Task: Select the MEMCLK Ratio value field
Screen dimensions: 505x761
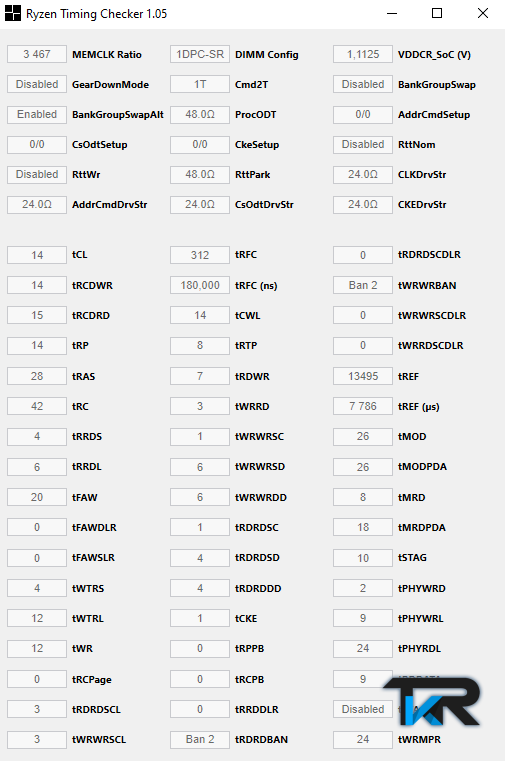Action: 37,54
